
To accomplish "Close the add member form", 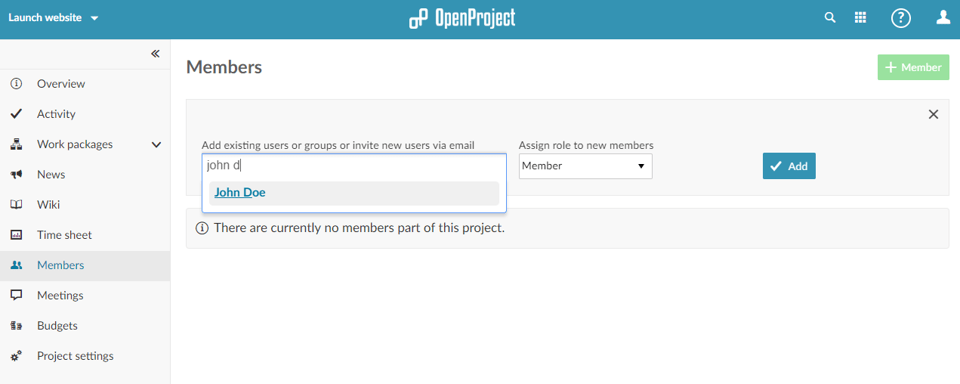I will click(933, 115).
